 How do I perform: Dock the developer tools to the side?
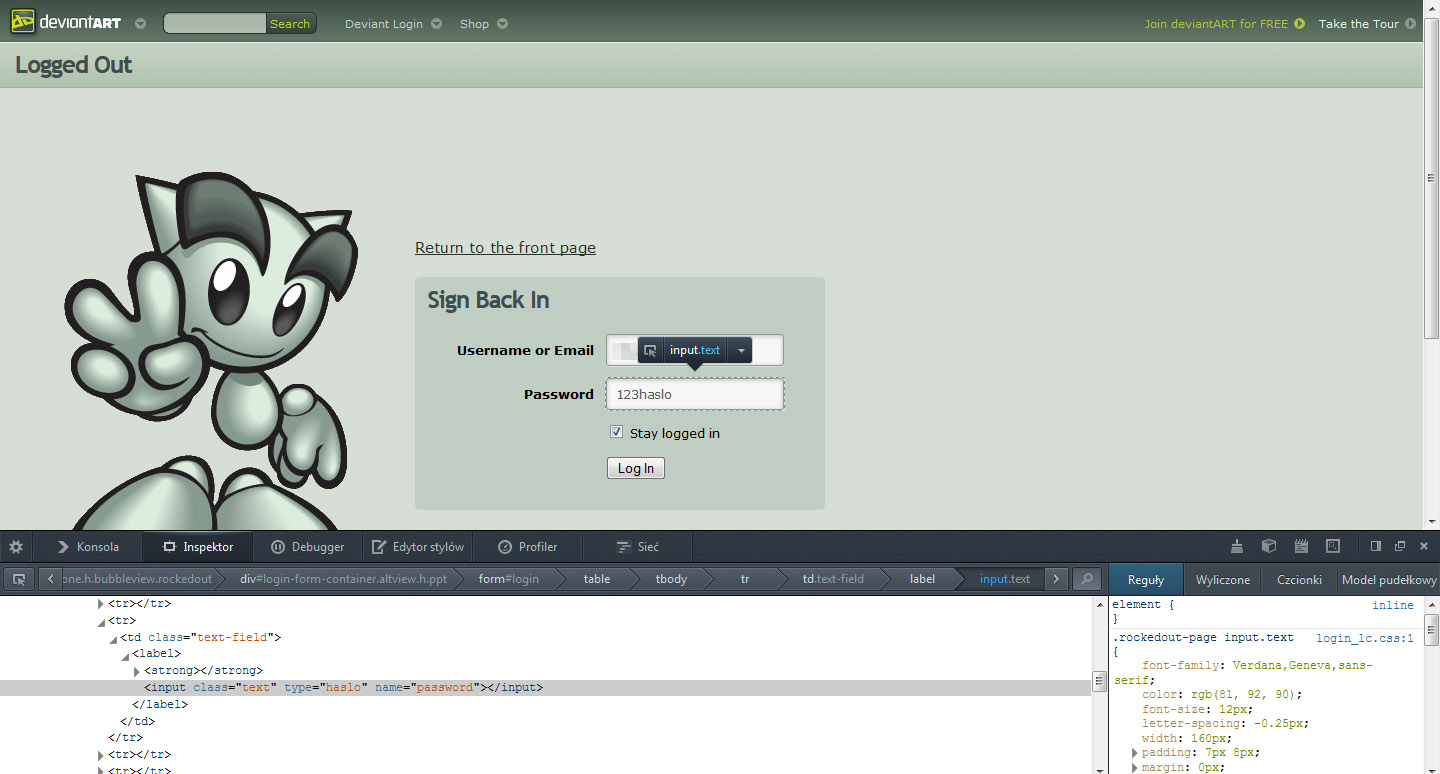1376,546
